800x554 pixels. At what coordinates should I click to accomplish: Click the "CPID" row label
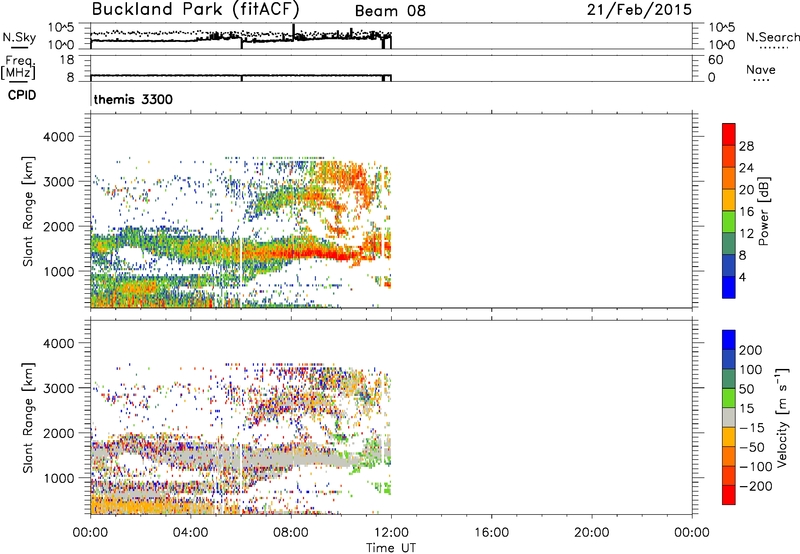pos(22,95)
